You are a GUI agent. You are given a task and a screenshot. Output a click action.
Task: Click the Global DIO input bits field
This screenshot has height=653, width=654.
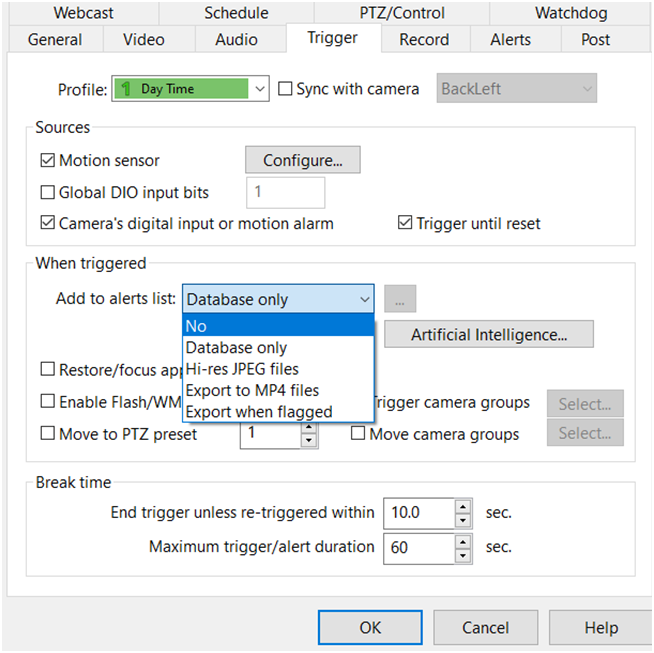(x=285, y=193)
